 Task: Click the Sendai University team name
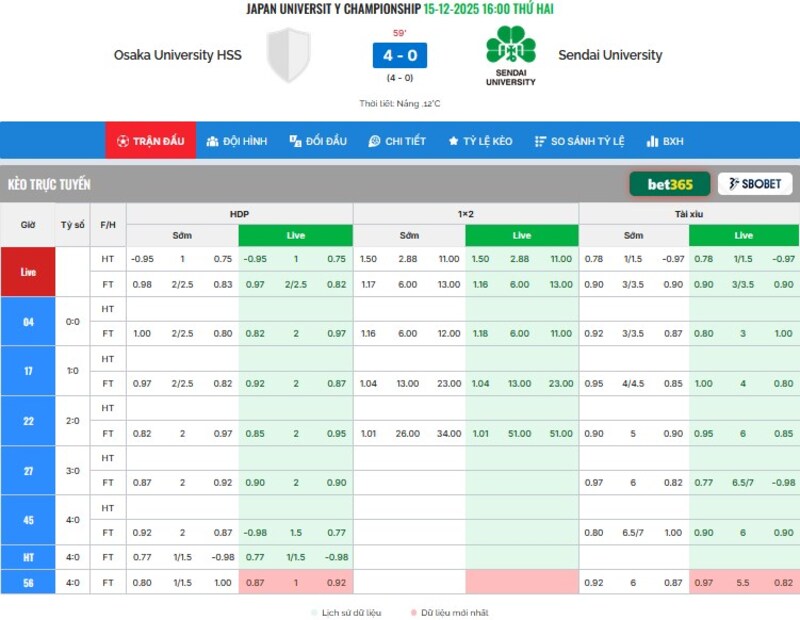pyautogui.click(x=610, y=55)
